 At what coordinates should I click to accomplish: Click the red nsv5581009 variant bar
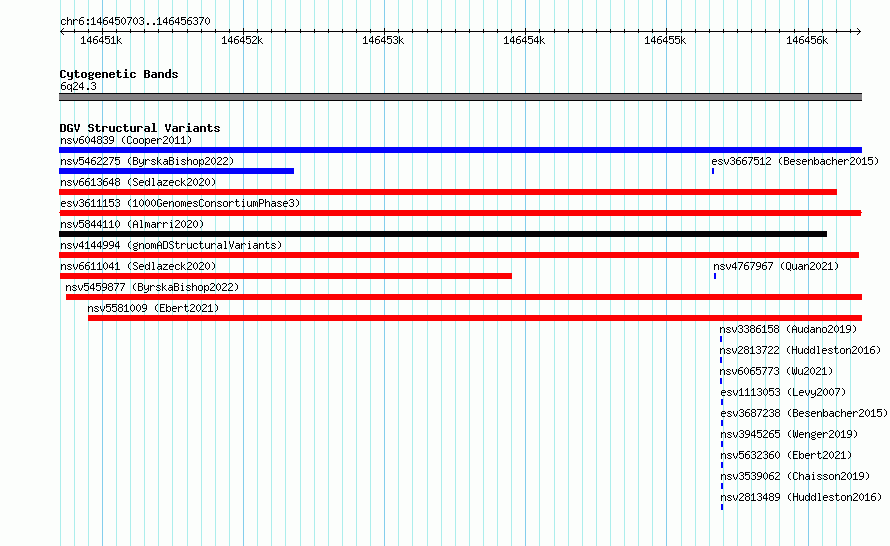pos(475,318)
